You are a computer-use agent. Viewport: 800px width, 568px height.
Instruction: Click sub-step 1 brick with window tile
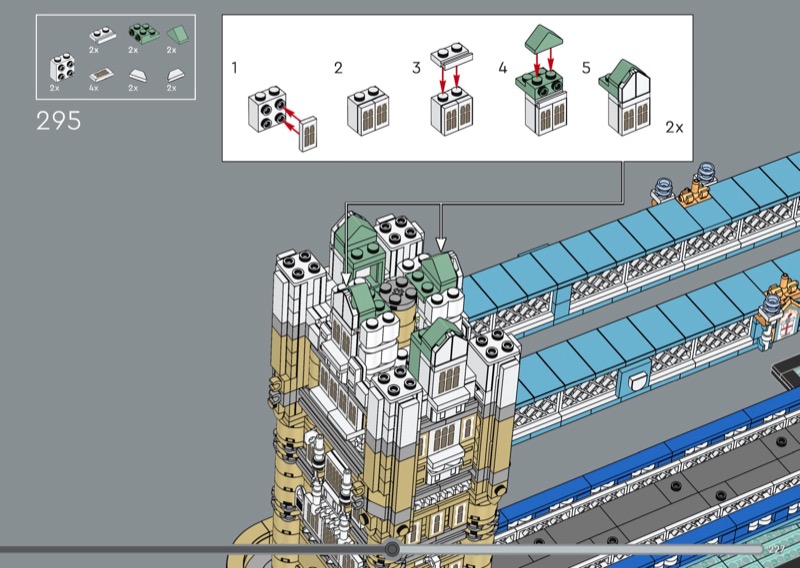tap(282, 118)
